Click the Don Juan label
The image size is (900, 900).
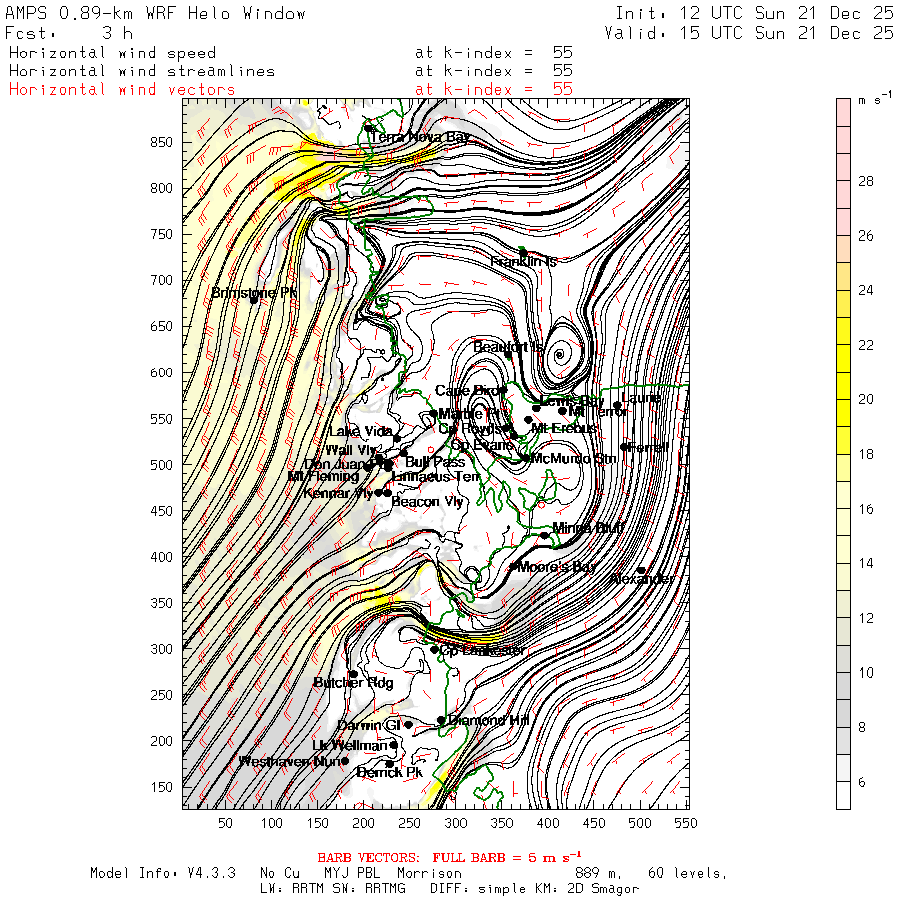[335, 464]
